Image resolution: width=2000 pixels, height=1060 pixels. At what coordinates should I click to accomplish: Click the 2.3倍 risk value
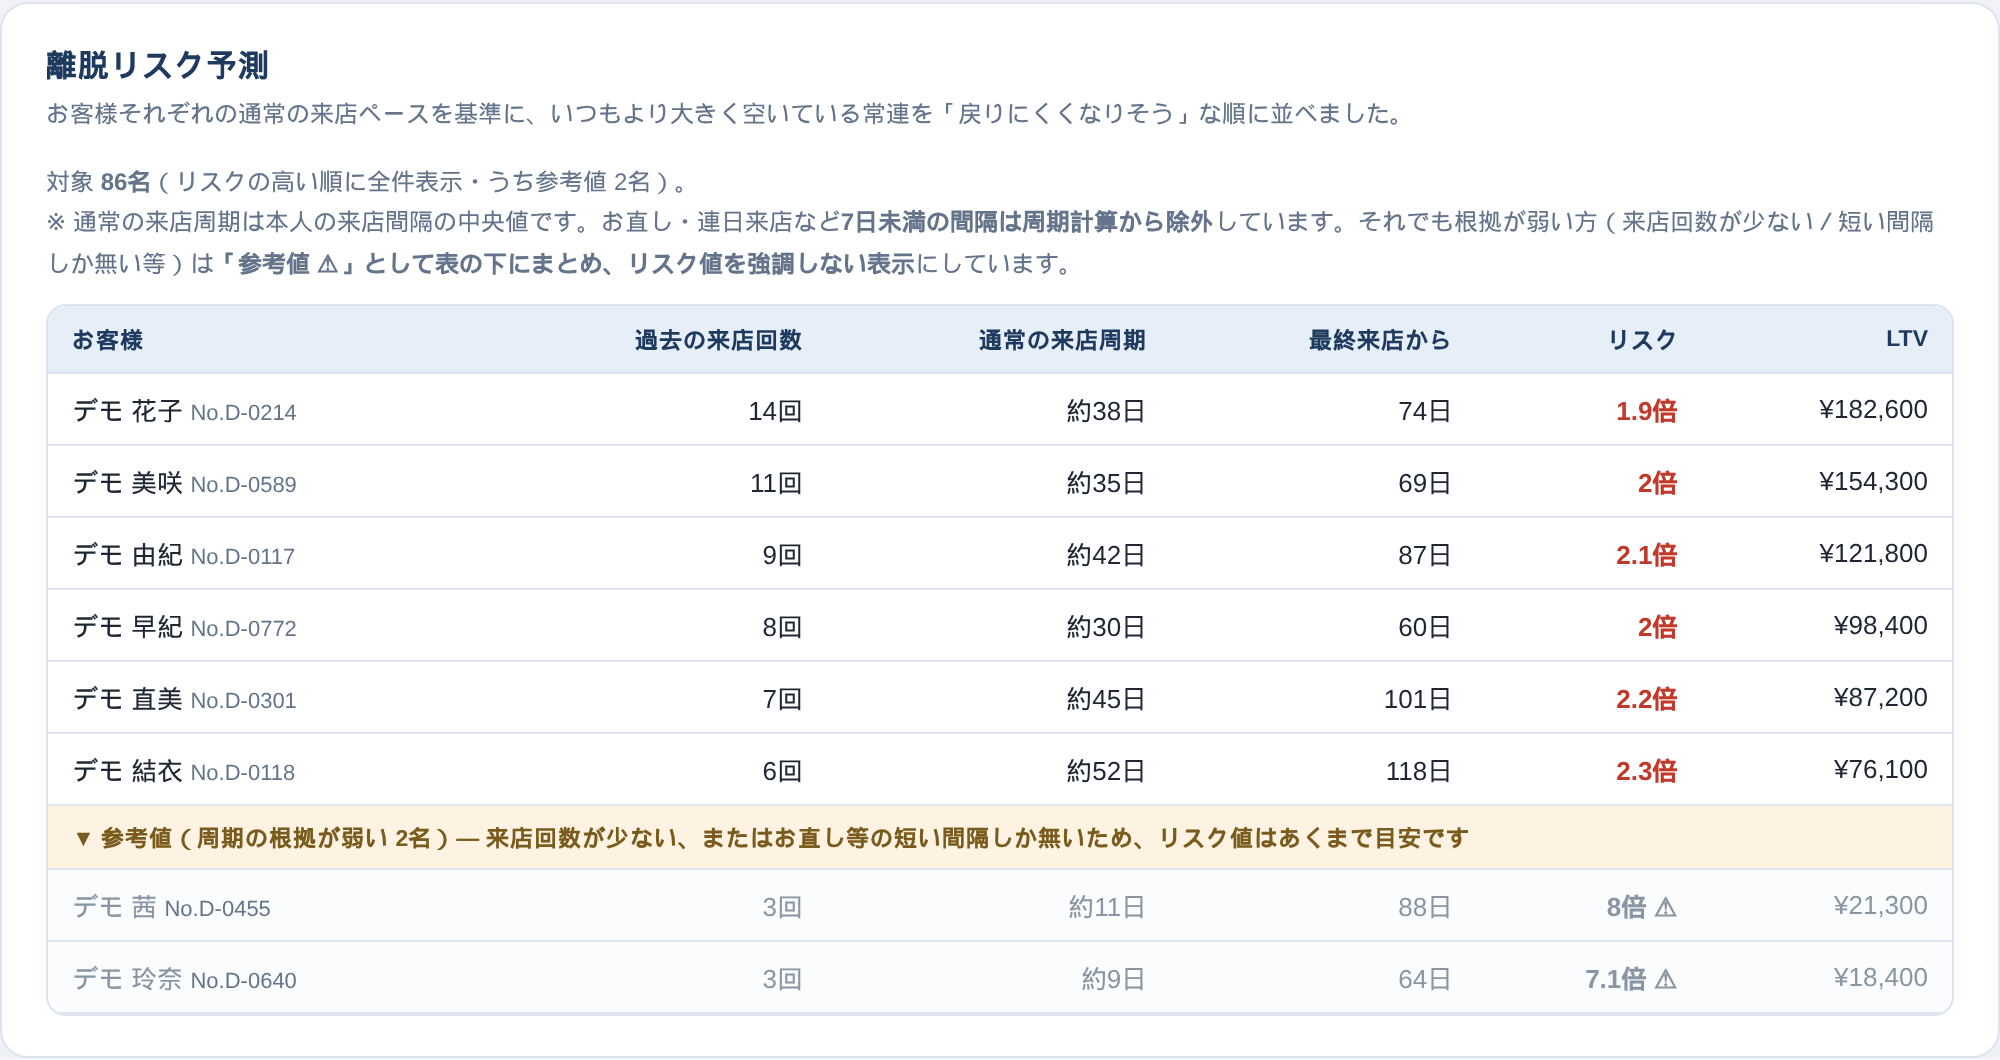[x=1646, y=771]
